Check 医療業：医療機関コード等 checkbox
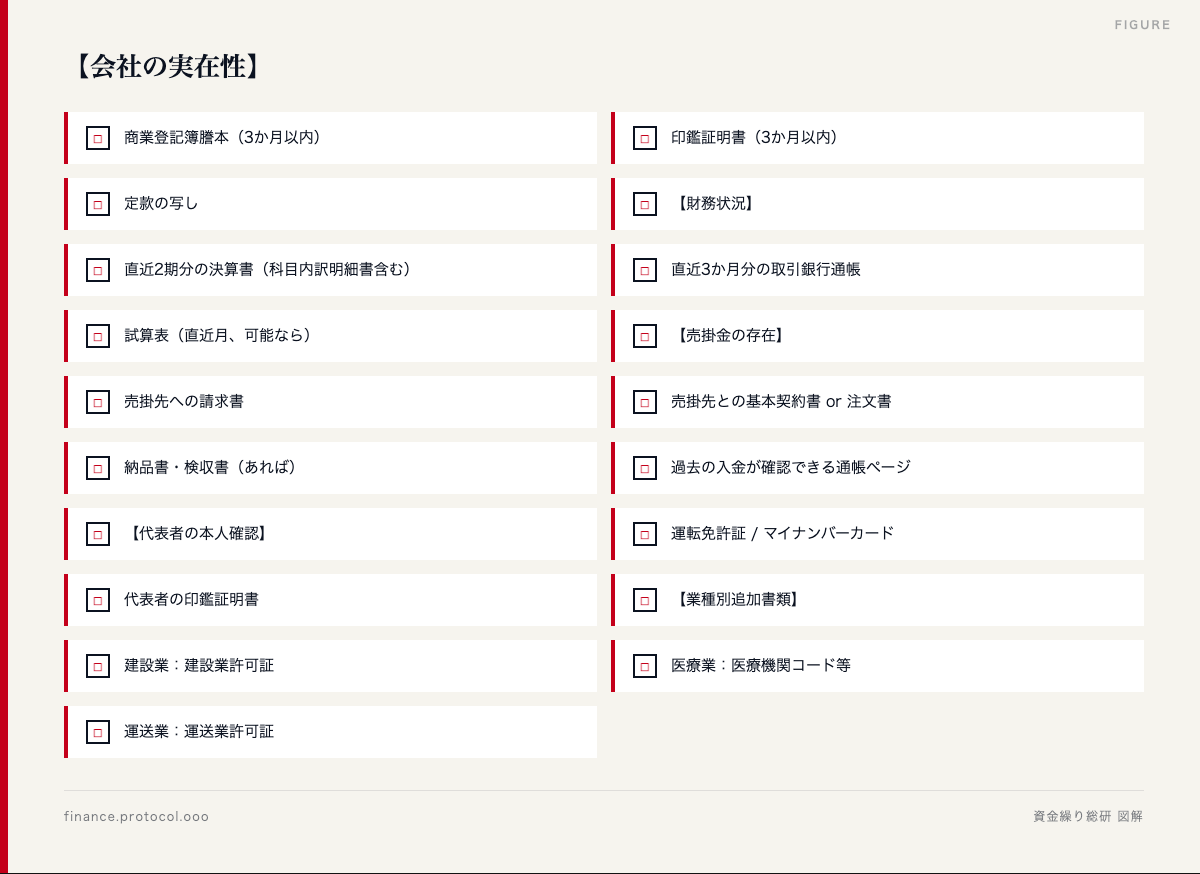The image size is (1200, 874). click(644, 666)
